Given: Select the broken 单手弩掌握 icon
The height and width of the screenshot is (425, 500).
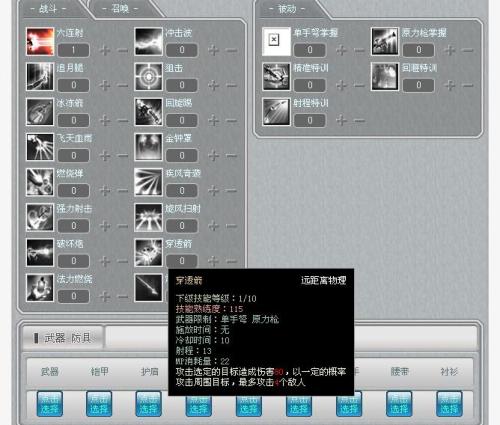Looking at the screenshot, I should click(x=276, y=42).
